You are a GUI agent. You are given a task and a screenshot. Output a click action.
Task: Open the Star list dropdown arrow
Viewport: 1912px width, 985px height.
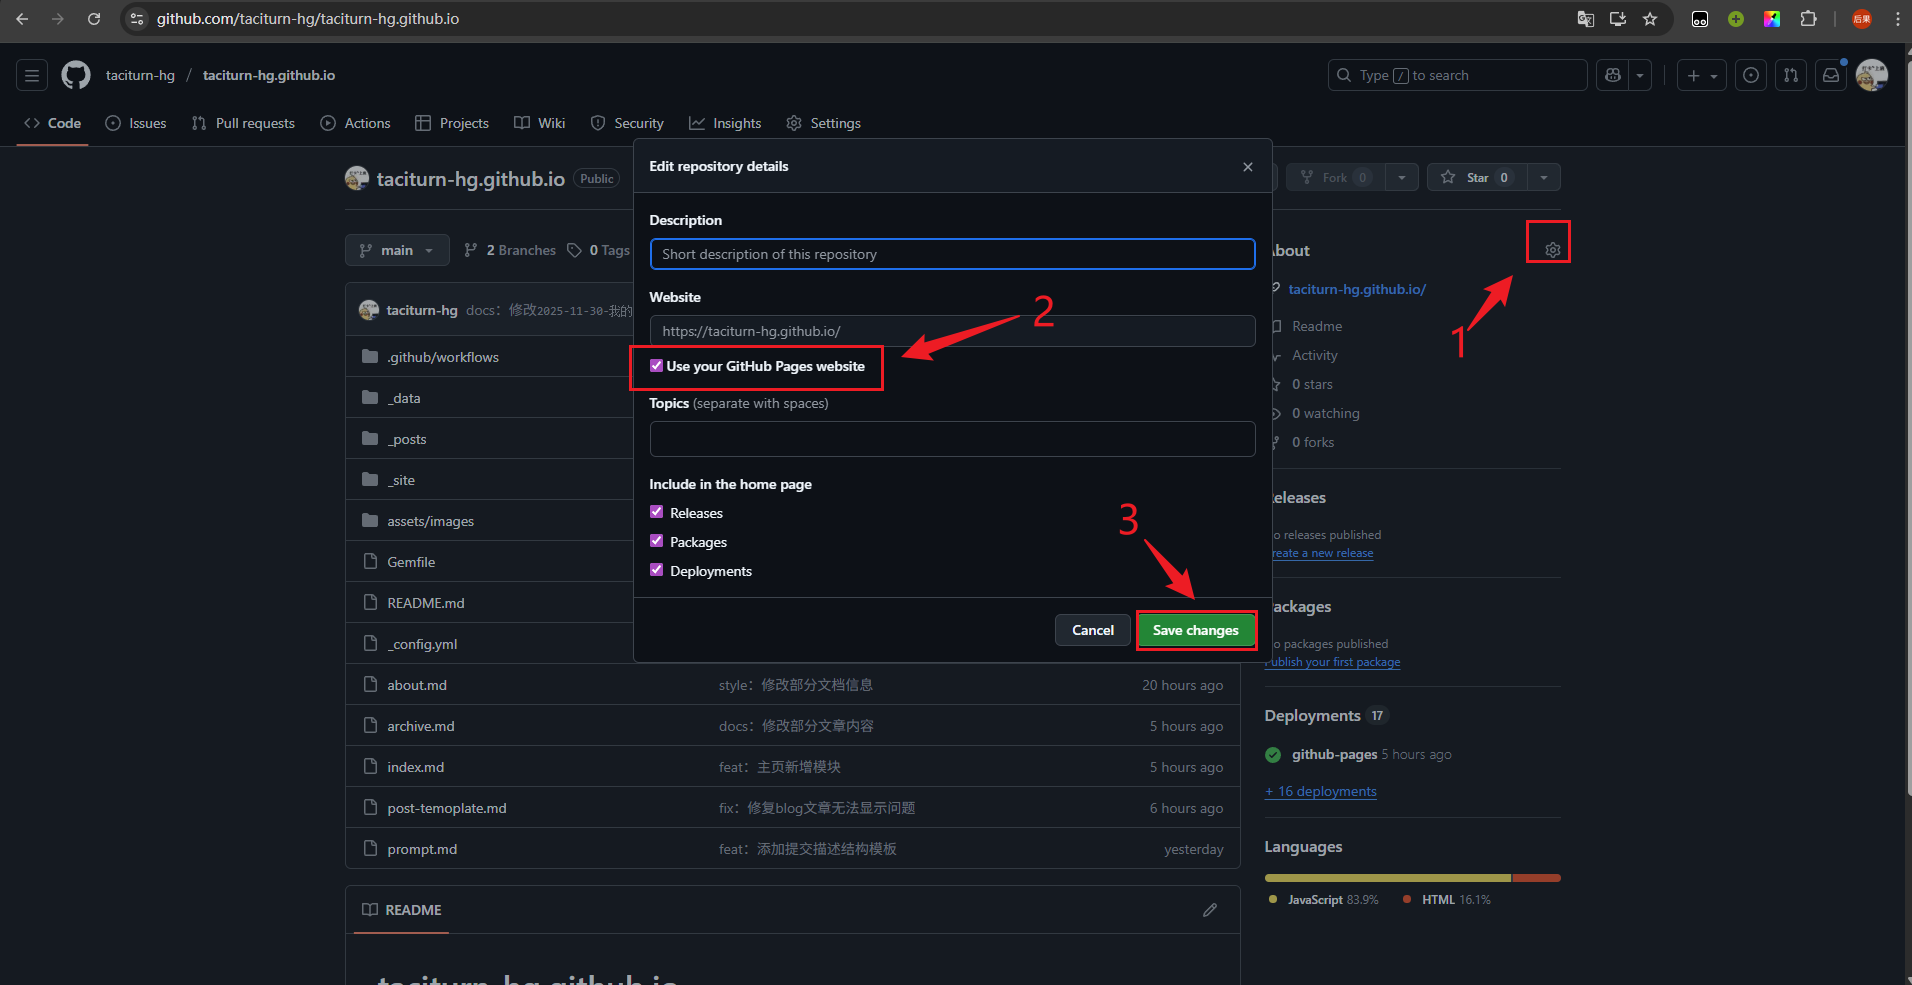tap(1544, 177)
